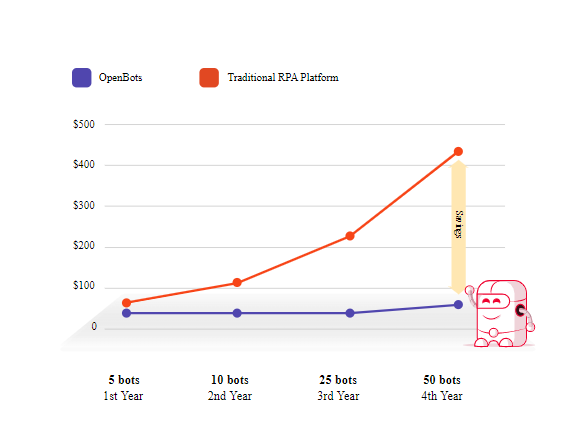Select Traditional RPA point for 2nd Year
The image size is (578, 447).
pyautogui.click(x=237, y=282)
